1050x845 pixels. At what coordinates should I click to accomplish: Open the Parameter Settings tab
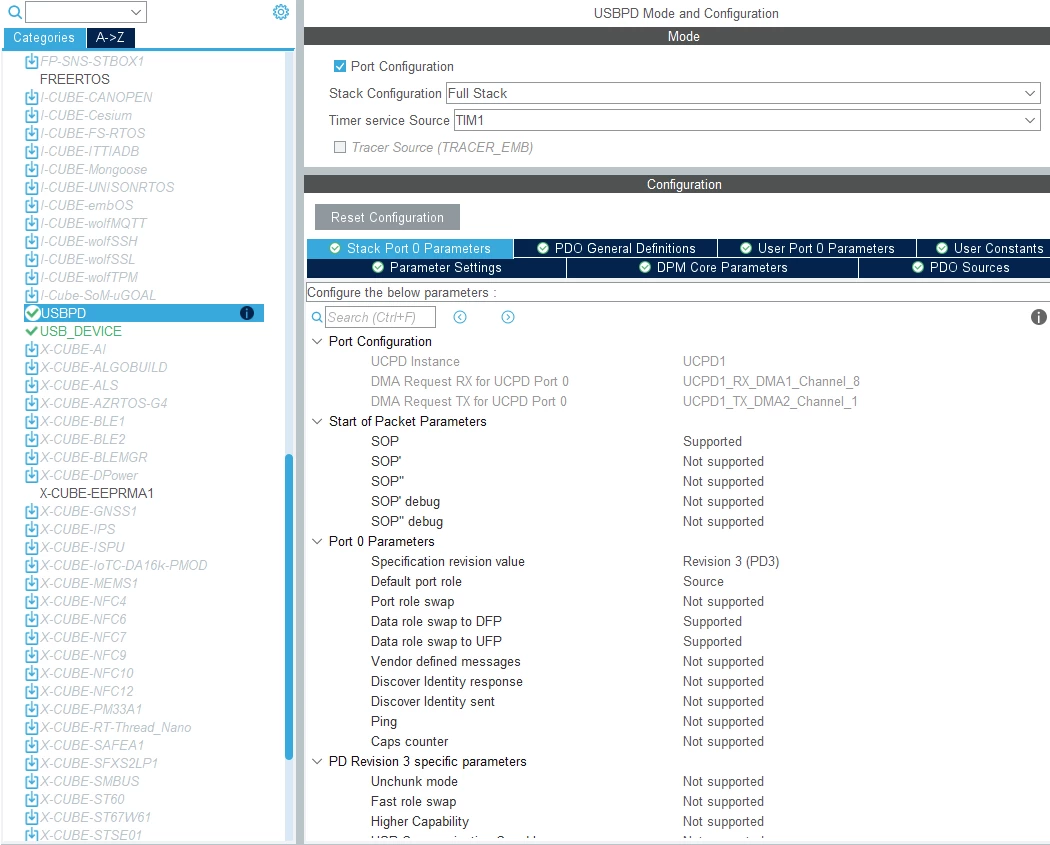point(437,267)
